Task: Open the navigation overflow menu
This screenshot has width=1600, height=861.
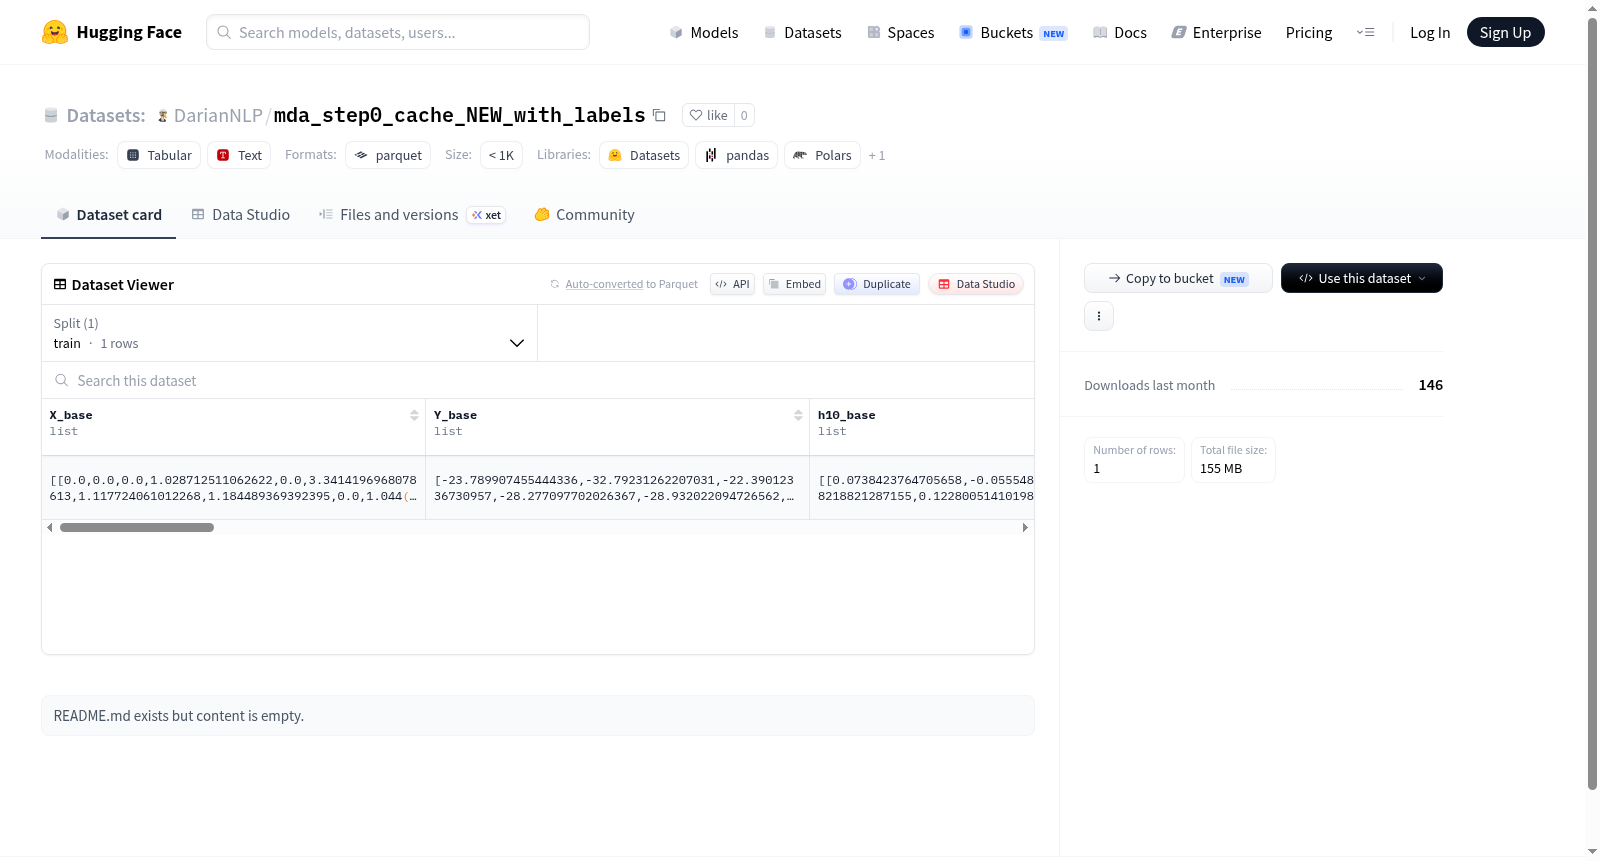Action: tap(1365, 32)
